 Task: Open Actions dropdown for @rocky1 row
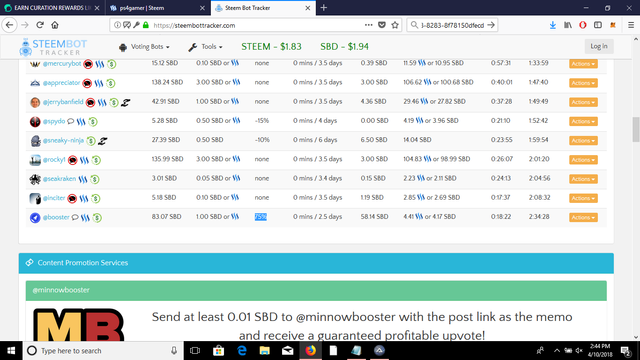pos(583,160)
